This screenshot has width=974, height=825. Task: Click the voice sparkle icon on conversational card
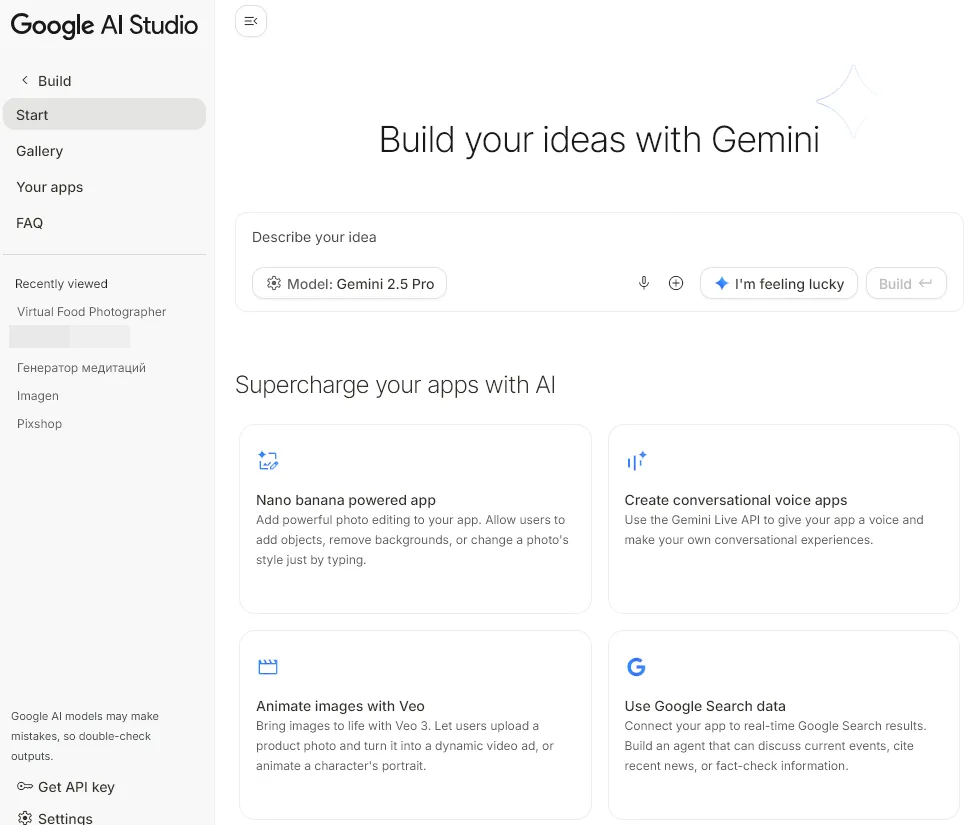point(636,461)
